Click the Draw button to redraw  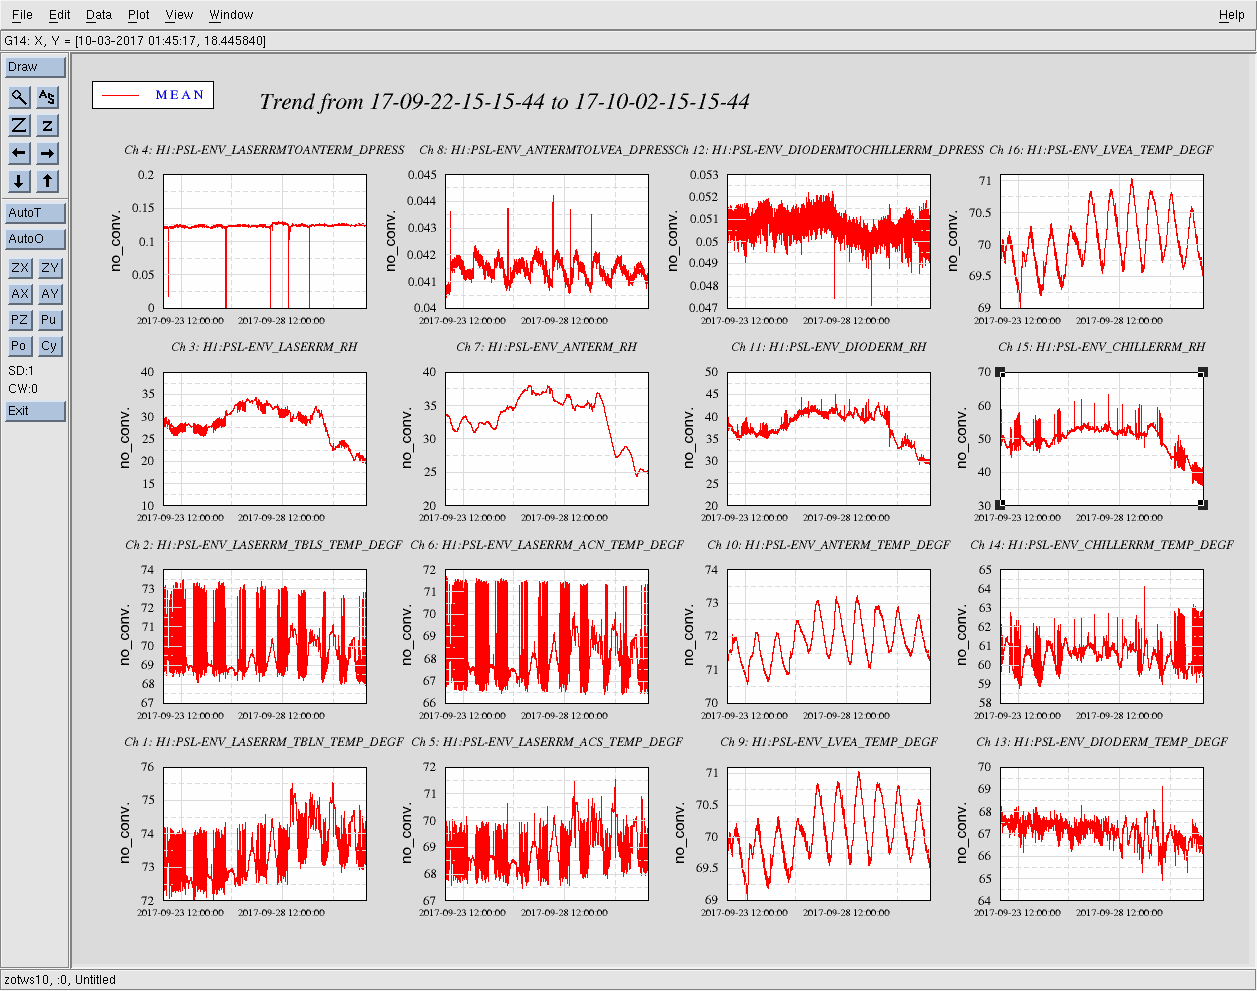(35, 67)
